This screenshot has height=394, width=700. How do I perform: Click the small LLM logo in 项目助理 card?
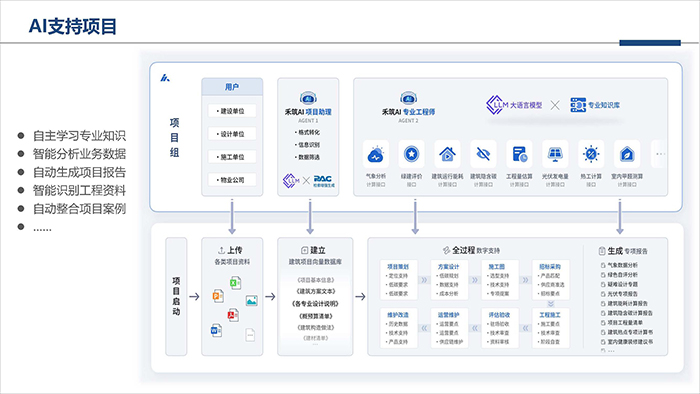(291, 181)
